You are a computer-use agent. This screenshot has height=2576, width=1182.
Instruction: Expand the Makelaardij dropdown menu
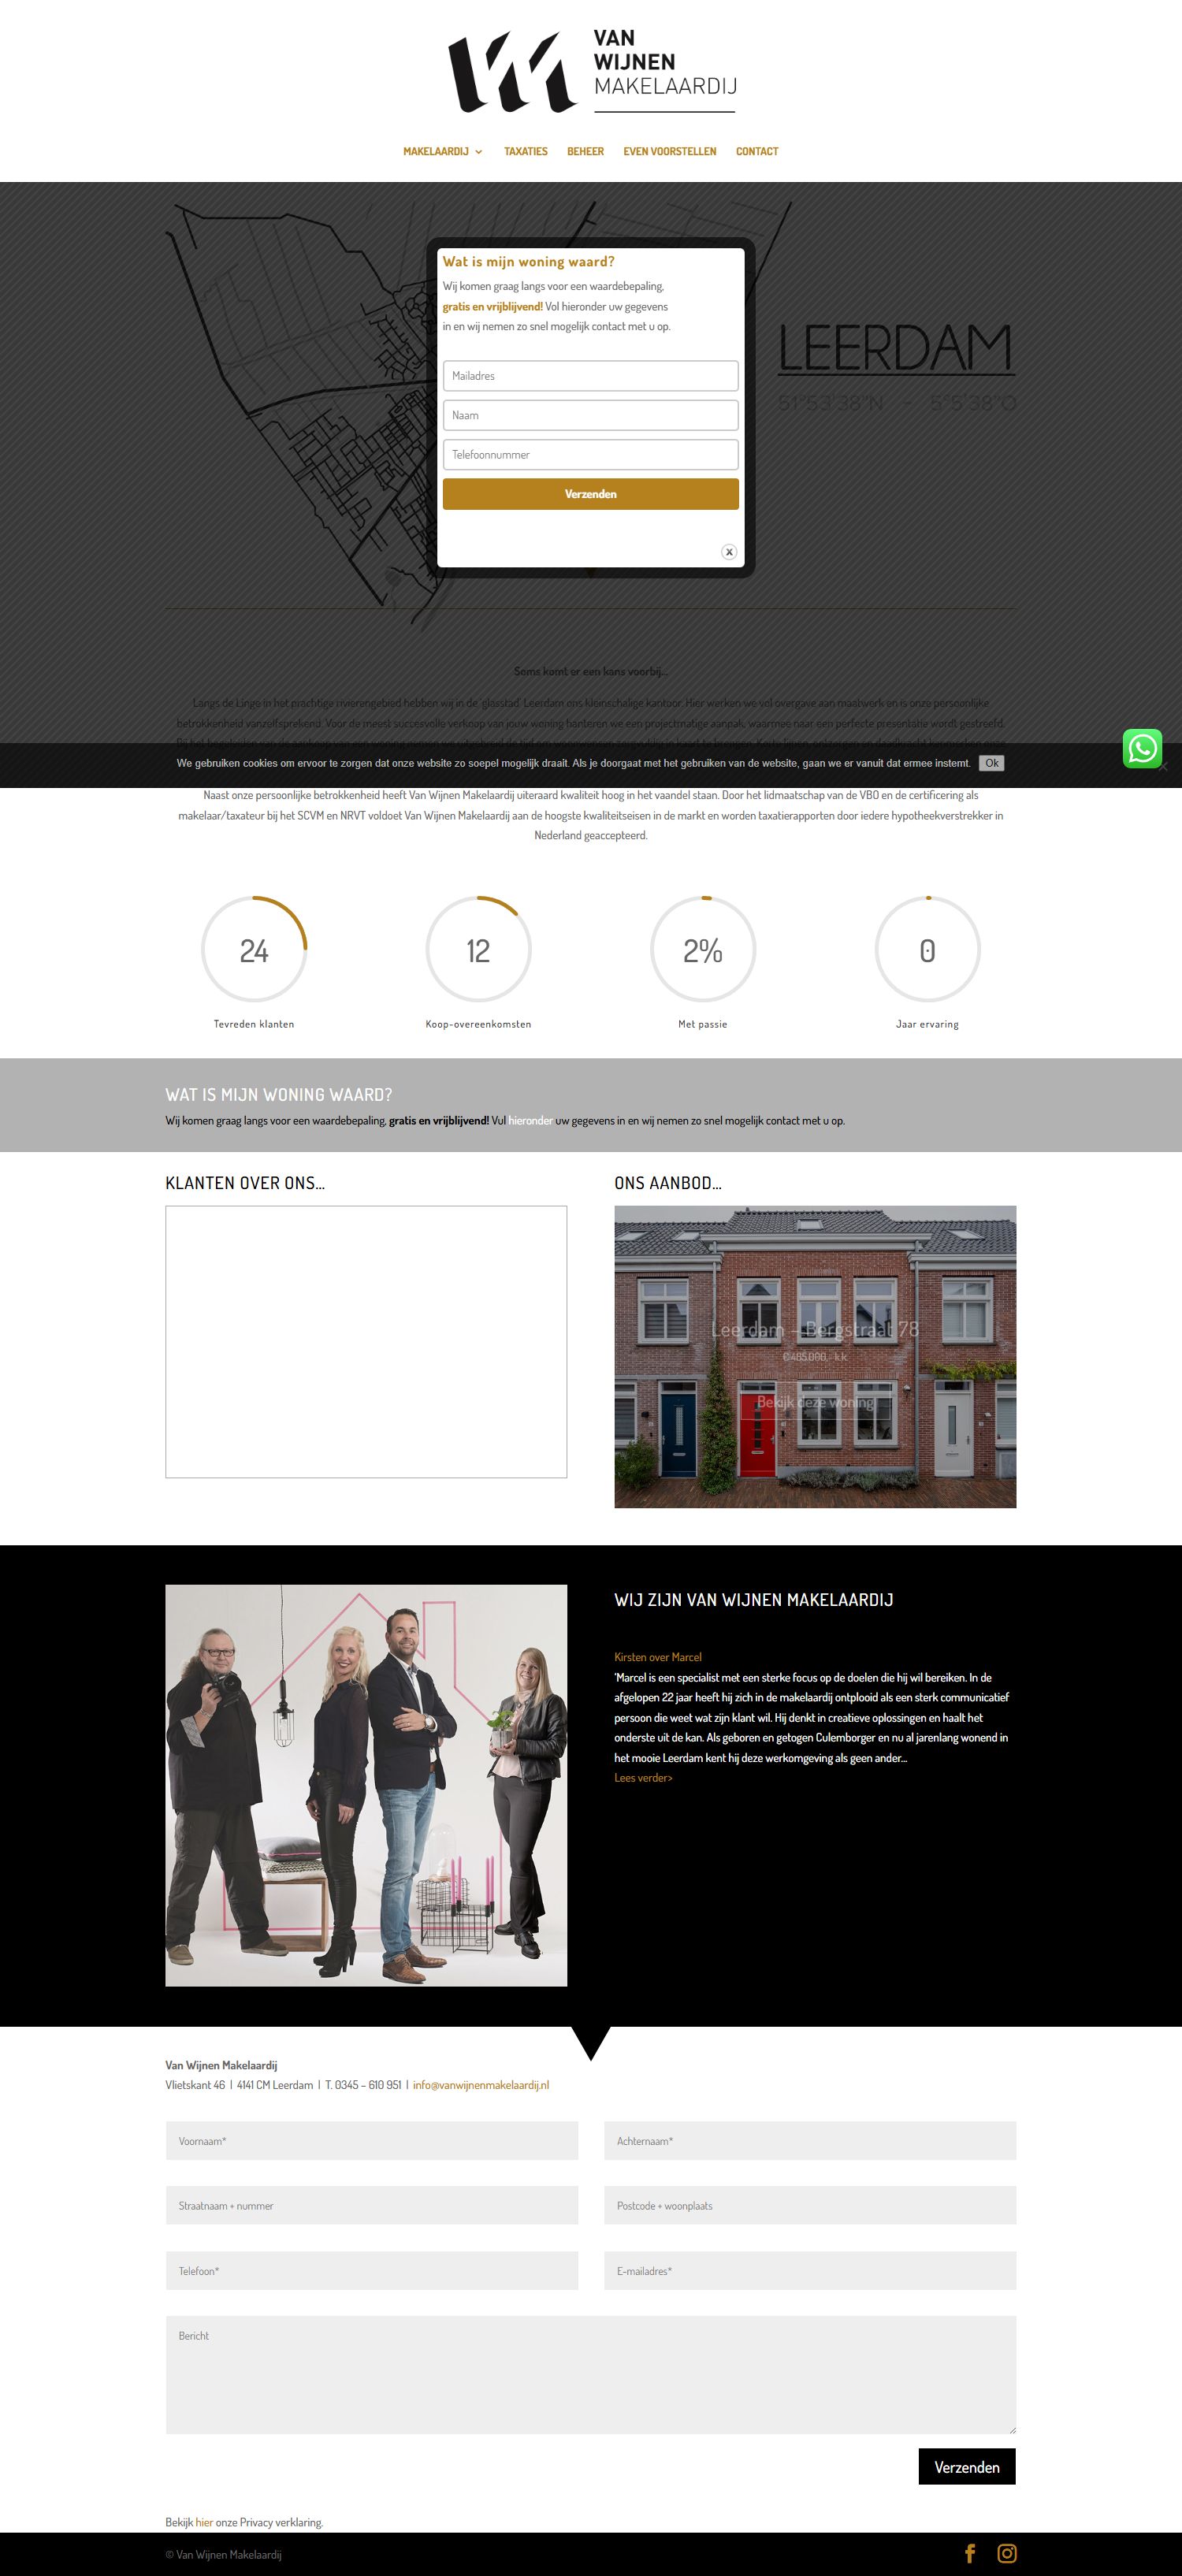pyautogui.click(x=442, y=152)
